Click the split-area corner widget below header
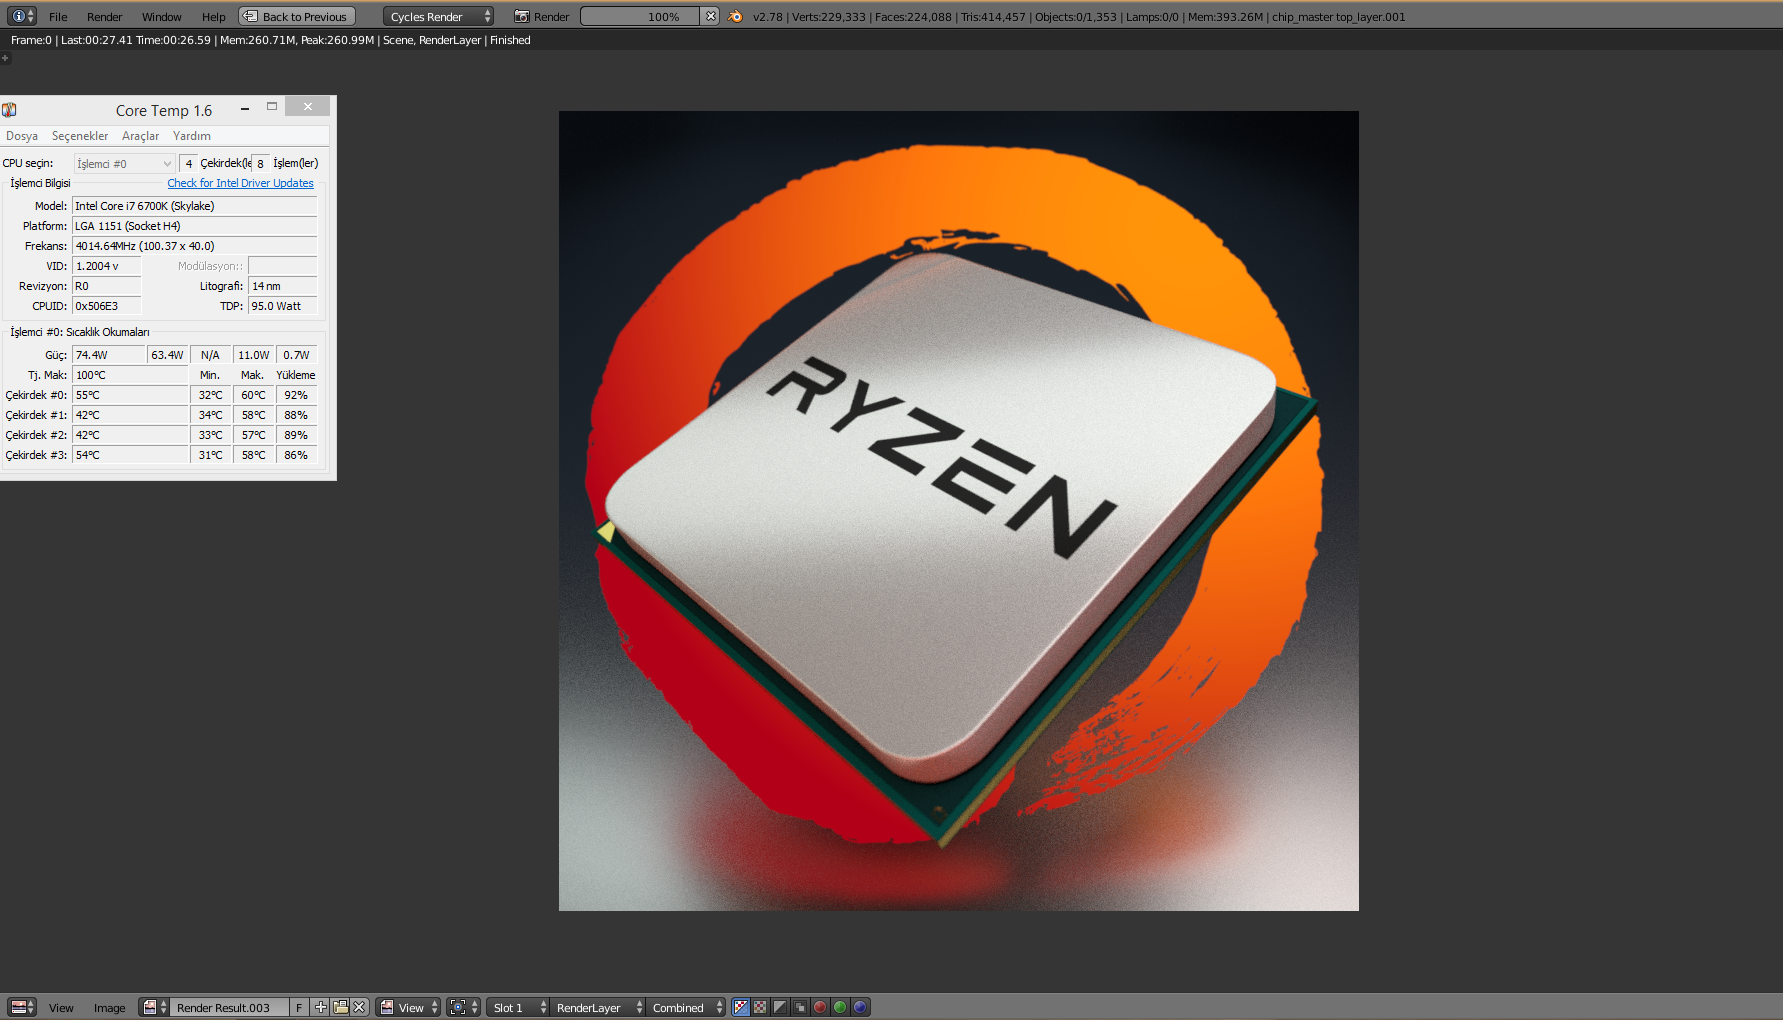The image size is (1783, 1020). 5,58
